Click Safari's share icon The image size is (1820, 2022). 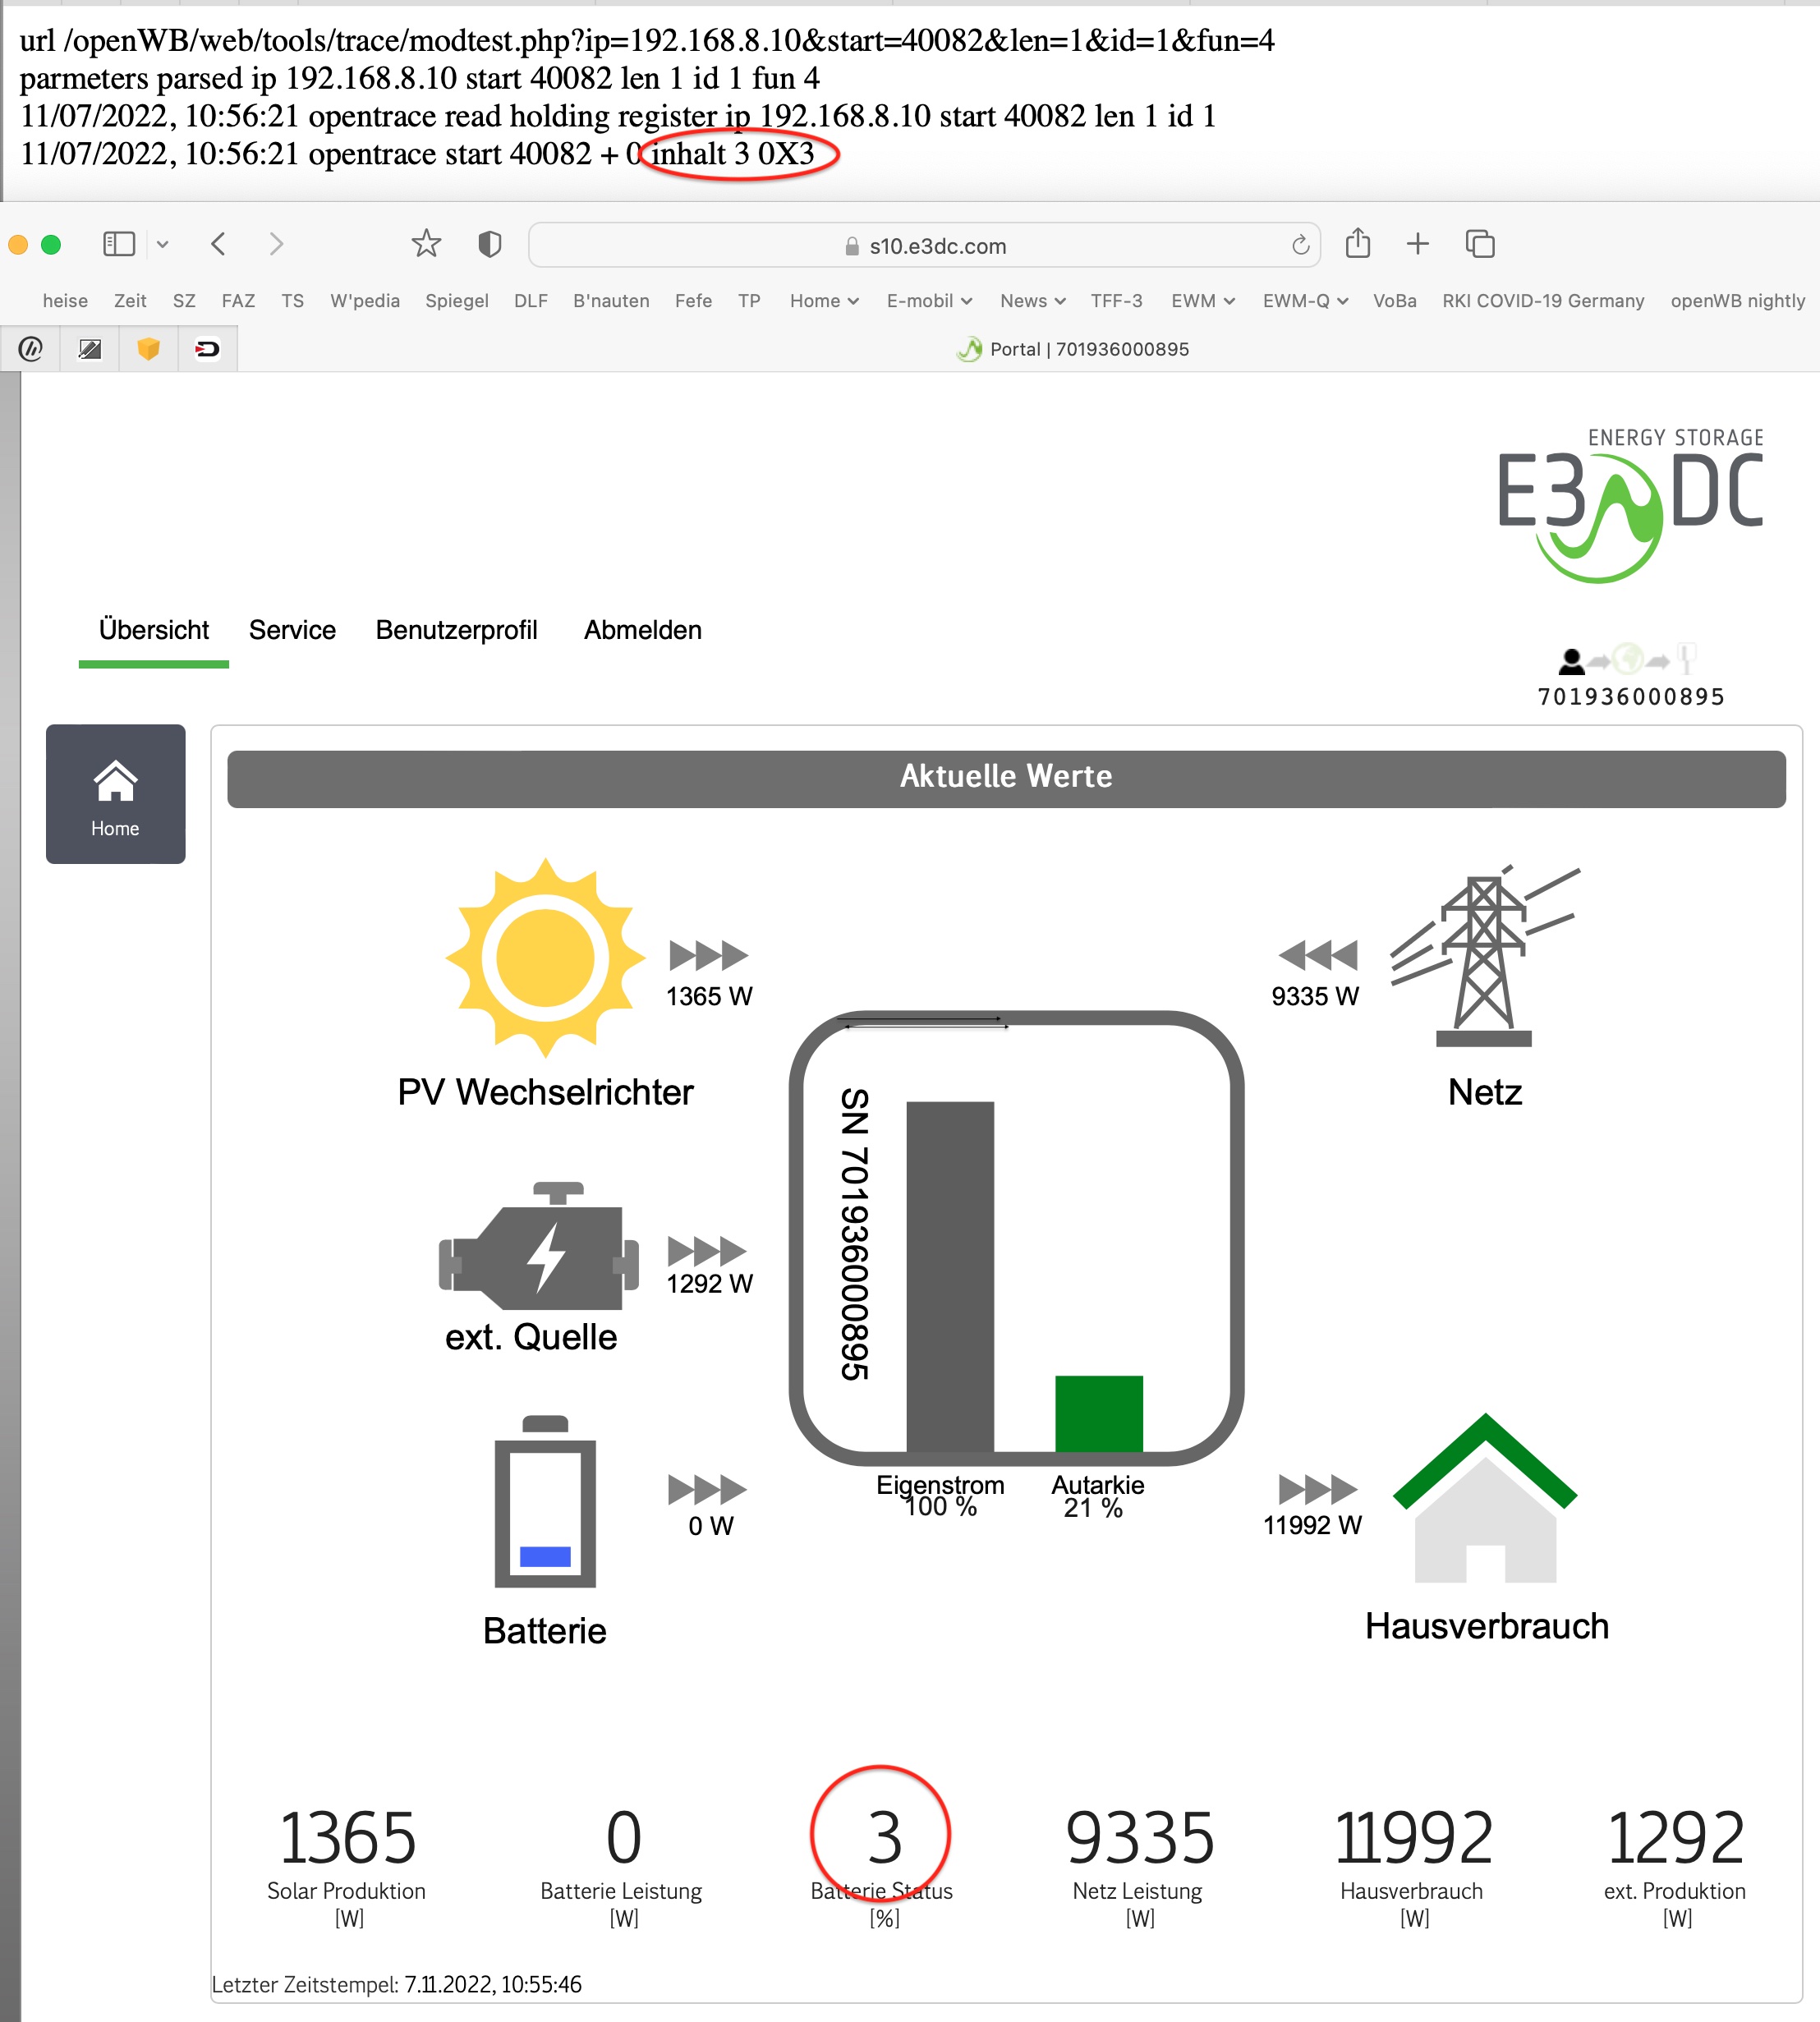click(1357, 244)
